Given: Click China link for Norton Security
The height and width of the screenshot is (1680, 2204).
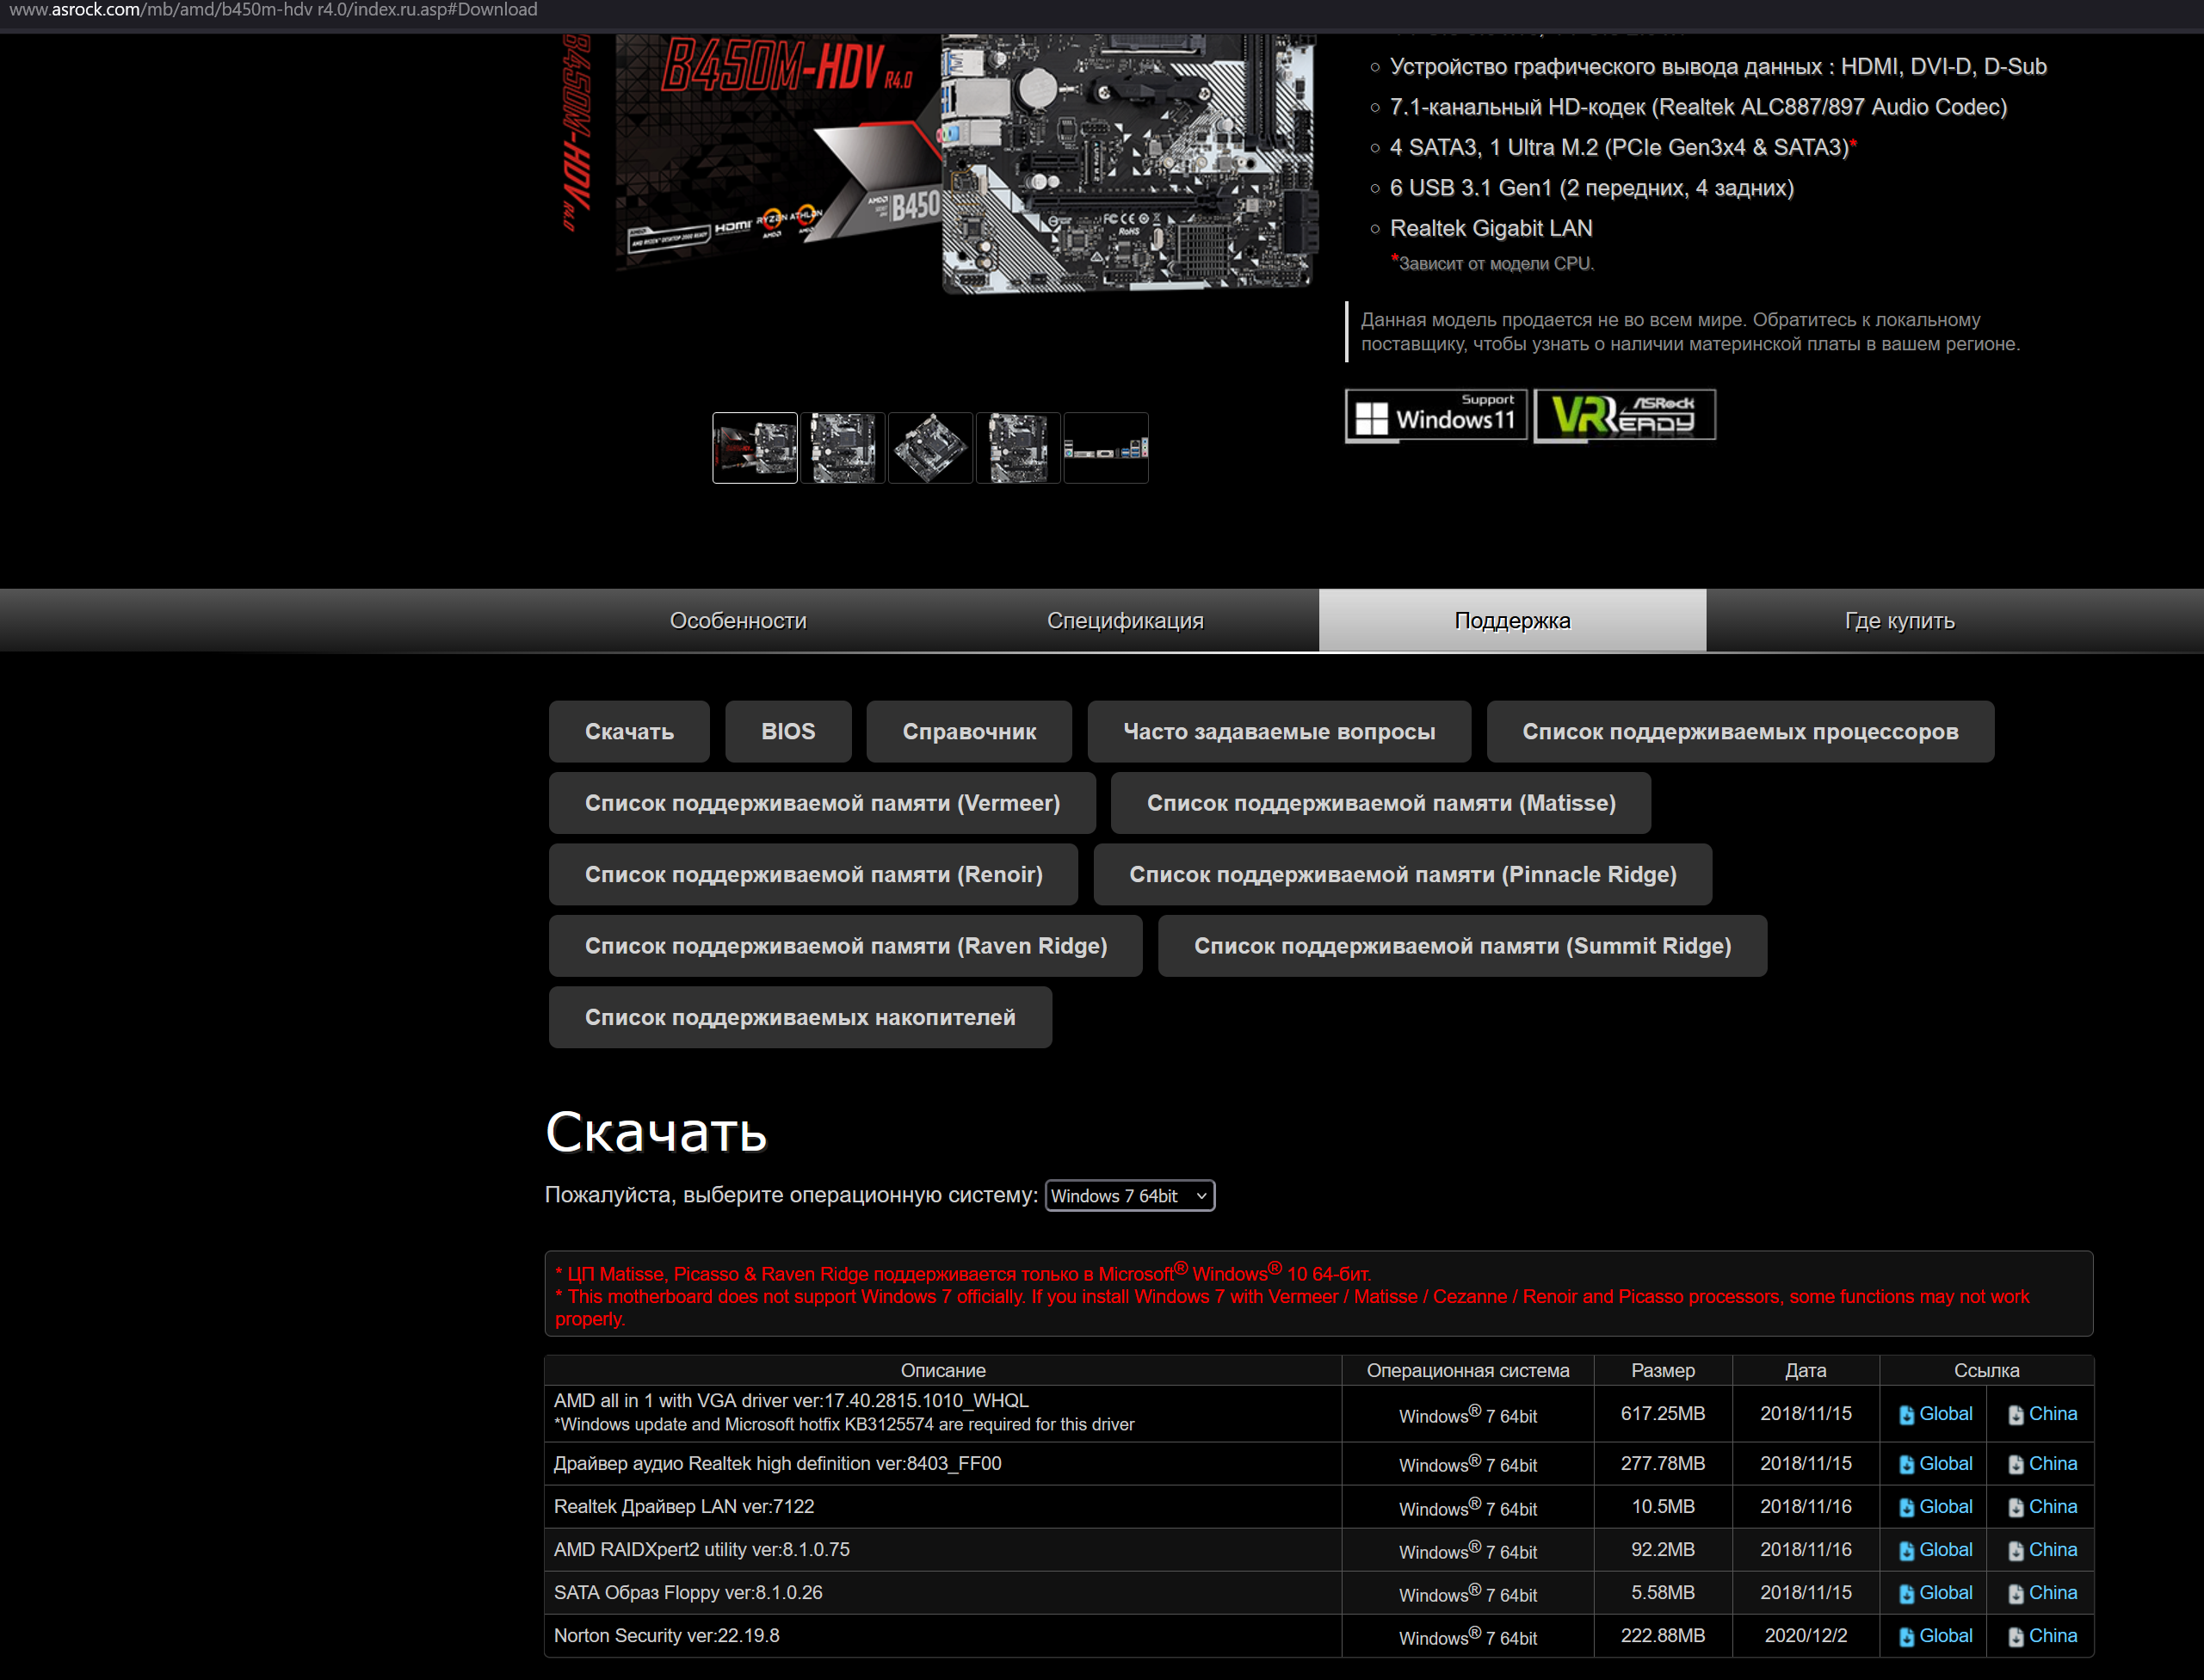Looking at the screenshot, I should coord(2053,1636).
